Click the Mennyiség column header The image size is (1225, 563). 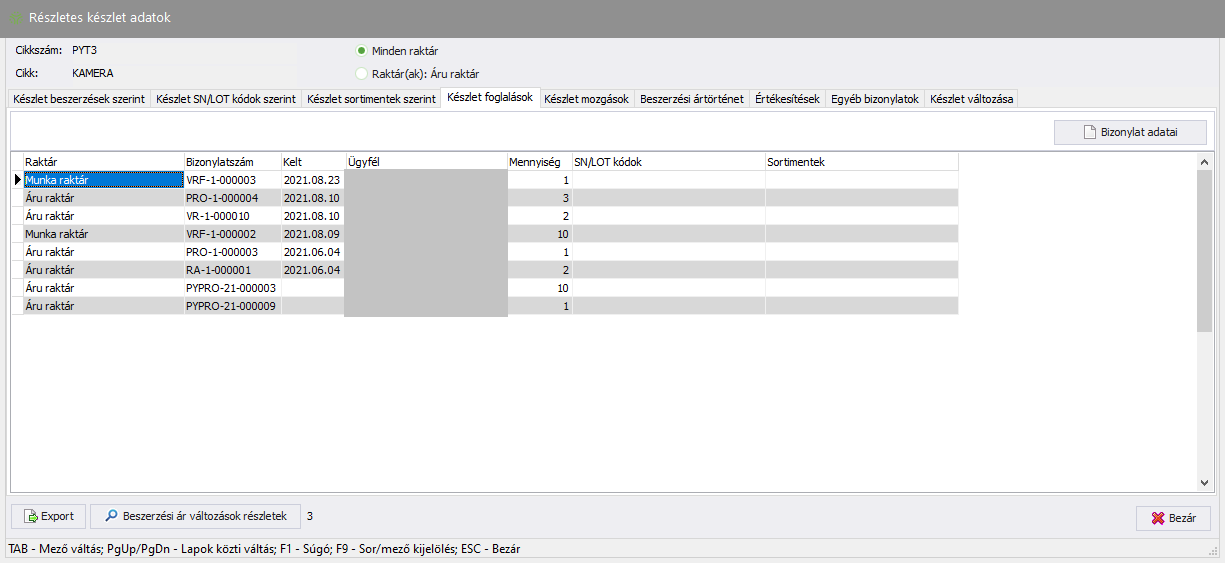(539, 161)
